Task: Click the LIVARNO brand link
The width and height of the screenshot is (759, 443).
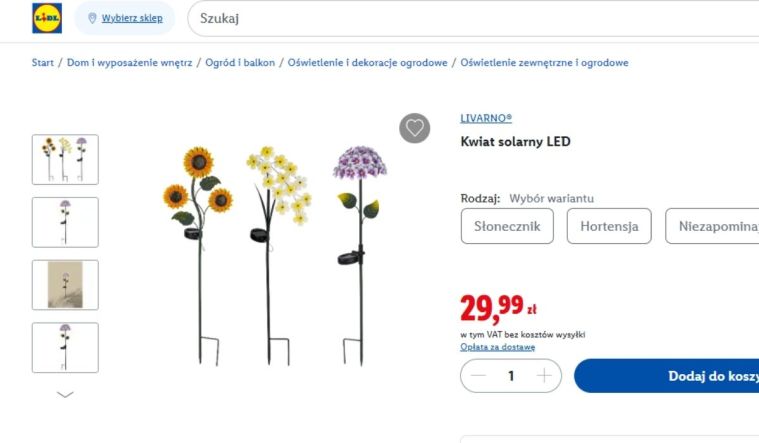Action: click(x=486, y=118)
